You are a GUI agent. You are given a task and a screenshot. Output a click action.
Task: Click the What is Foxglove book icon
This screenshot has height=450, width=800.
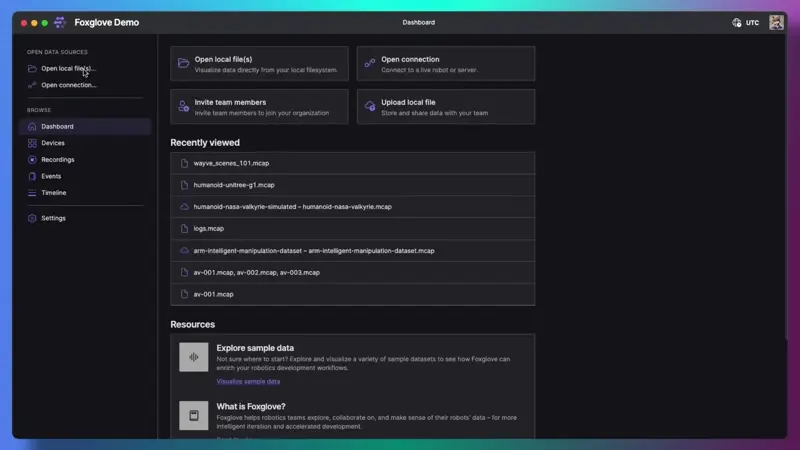tap(194, 415)
